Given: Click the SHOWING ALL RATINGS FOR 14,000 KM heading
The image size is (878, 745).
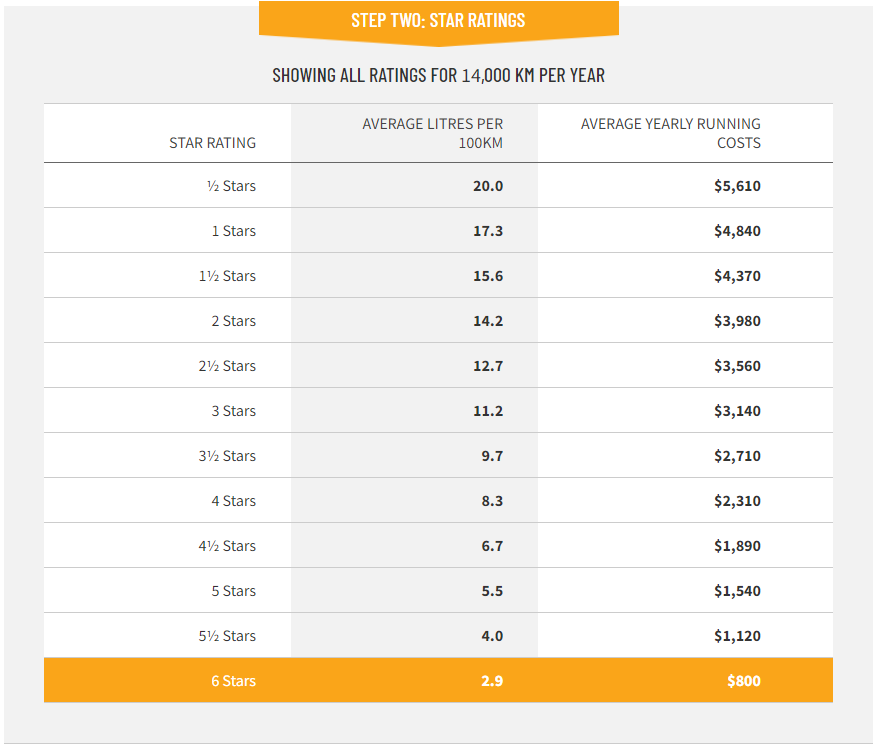Looking at the screenshot, I should [438, 74].
